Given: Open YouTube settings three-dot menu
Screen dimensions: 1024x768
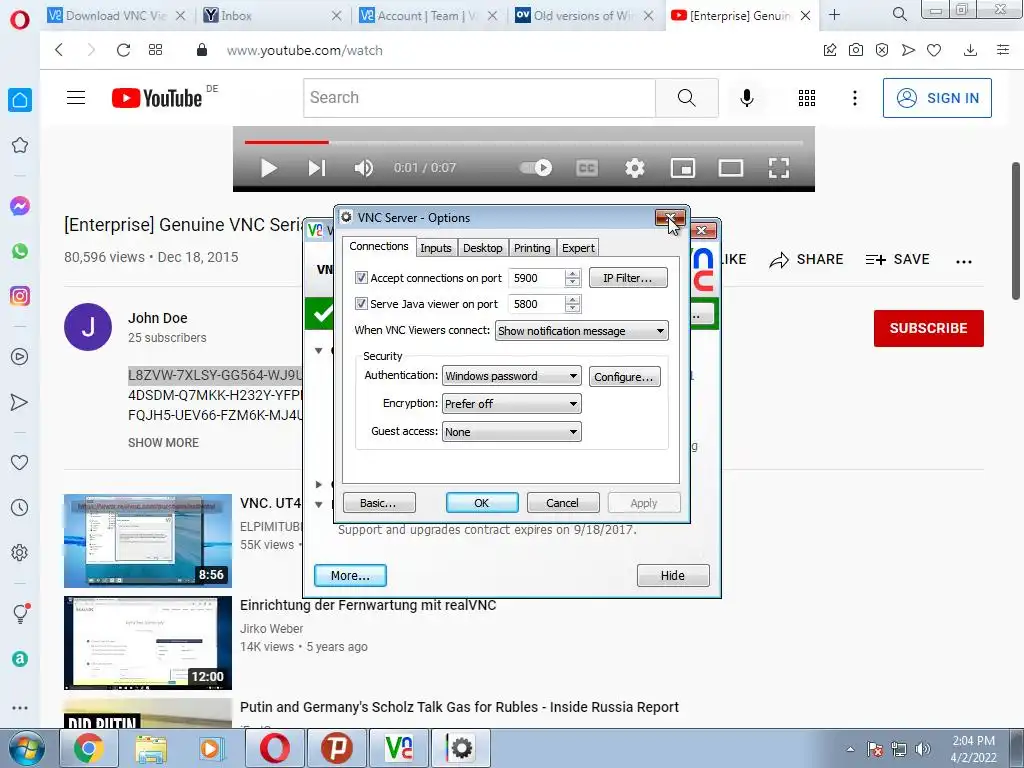Looking at the screenshot, I should (855, 98).
